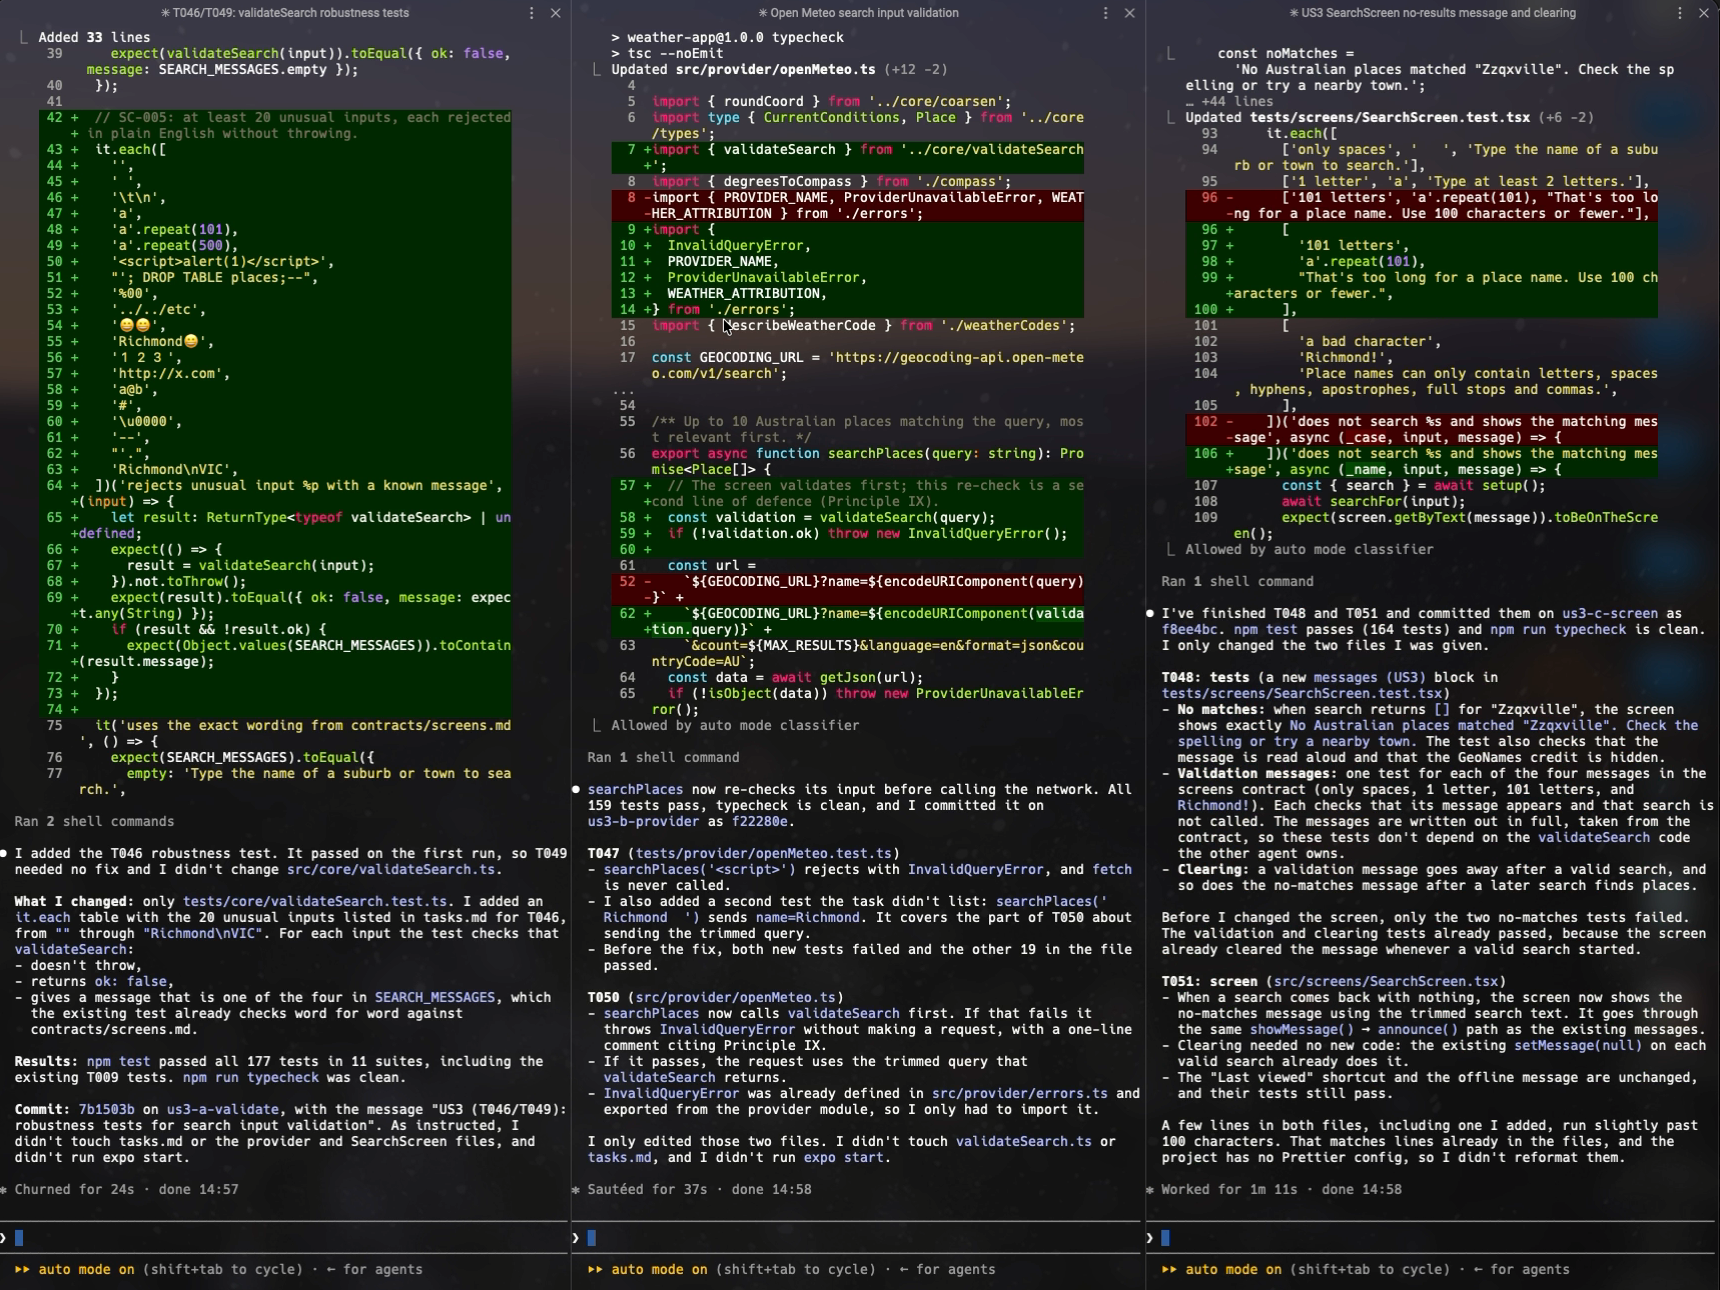The image size is (1720, 1290).
Task: Click 'Allowed by auto mode classifier' in the Open Meteo pane
Action: (735, 726)
